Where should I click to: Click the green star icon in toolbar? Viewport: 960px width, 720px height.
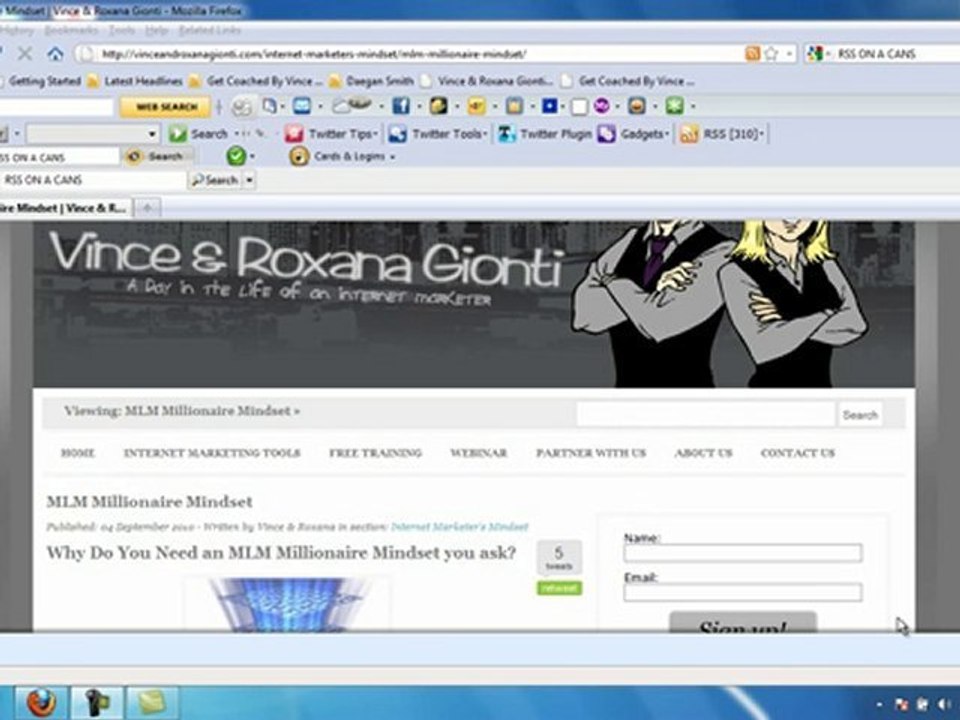[674, 106]
